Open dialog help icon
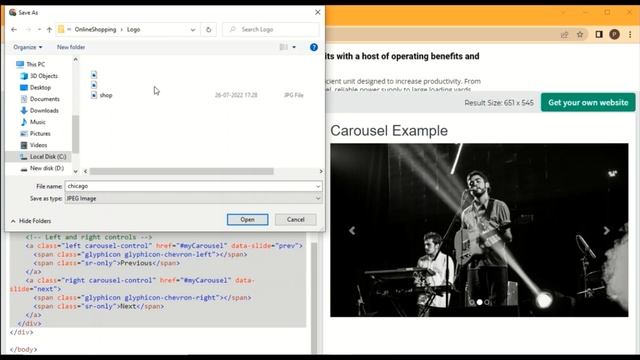 click(313, 47)
